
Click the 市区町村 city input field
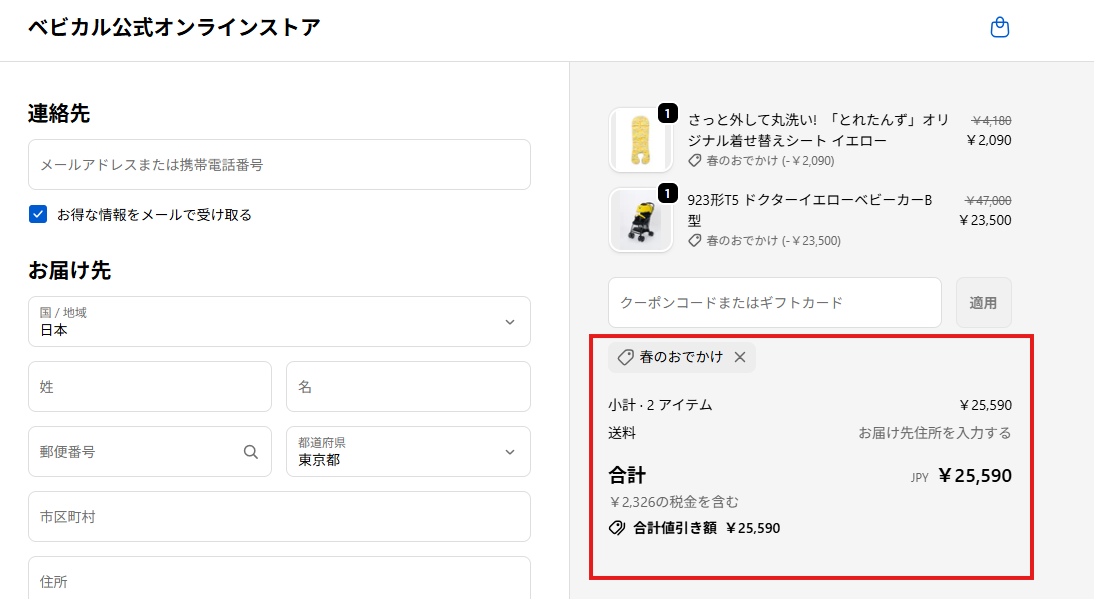pyautogui.click(x=279, y=517)
